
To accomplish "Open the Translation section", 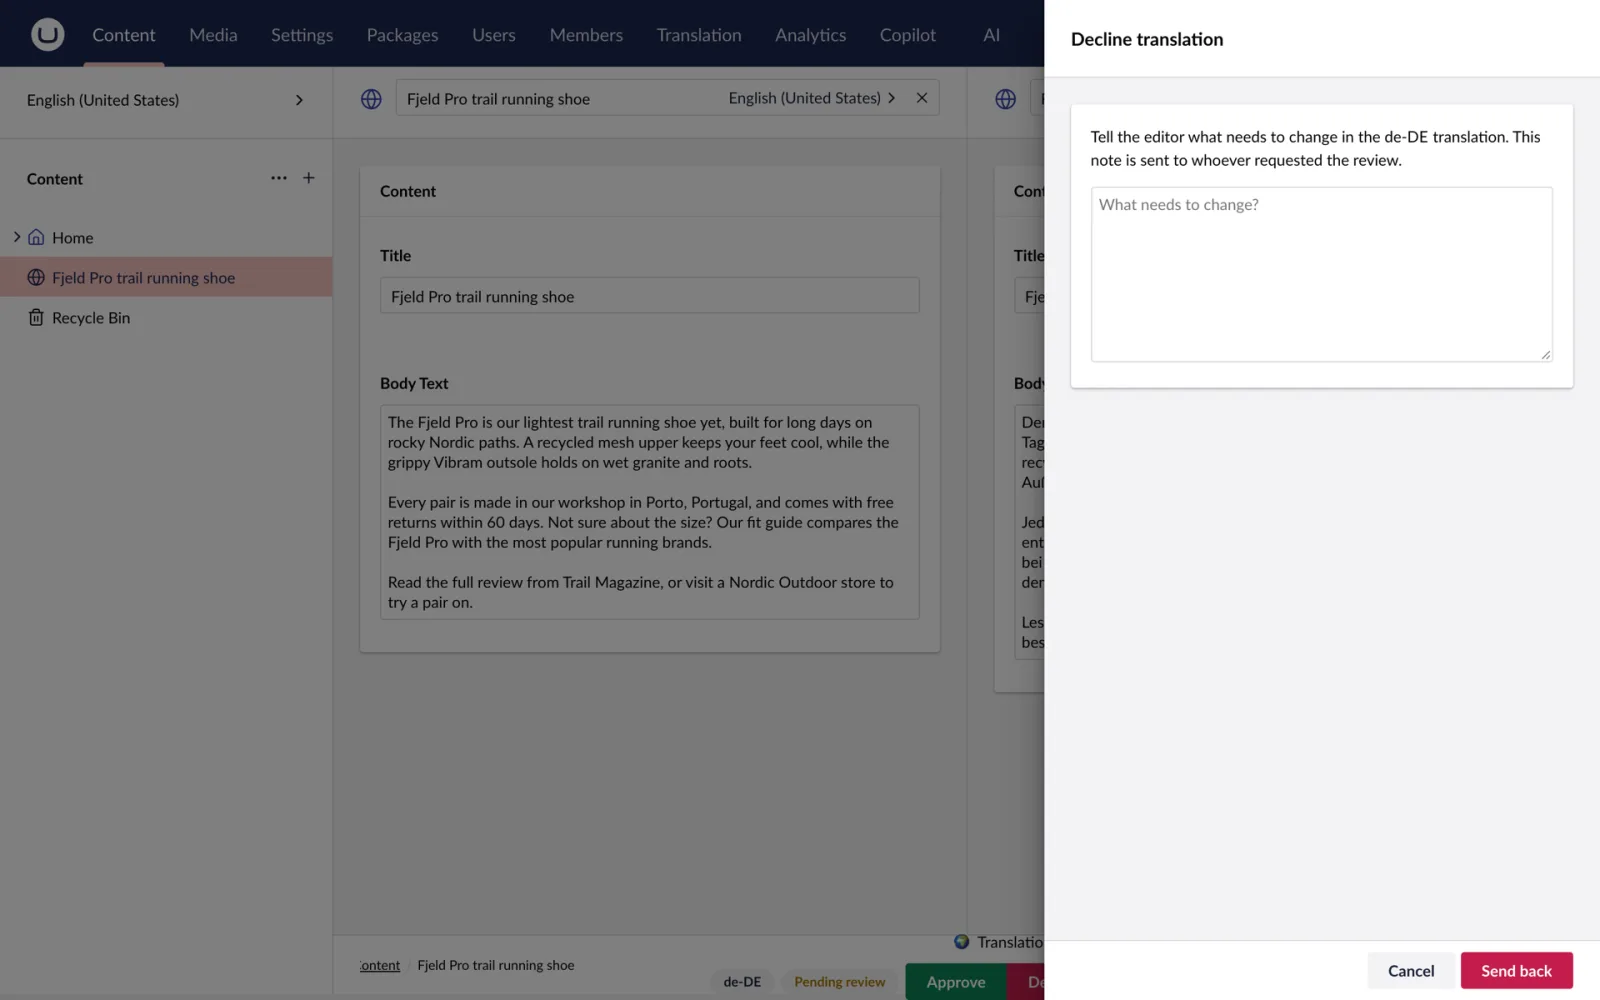I will click(x=699, y=35).
